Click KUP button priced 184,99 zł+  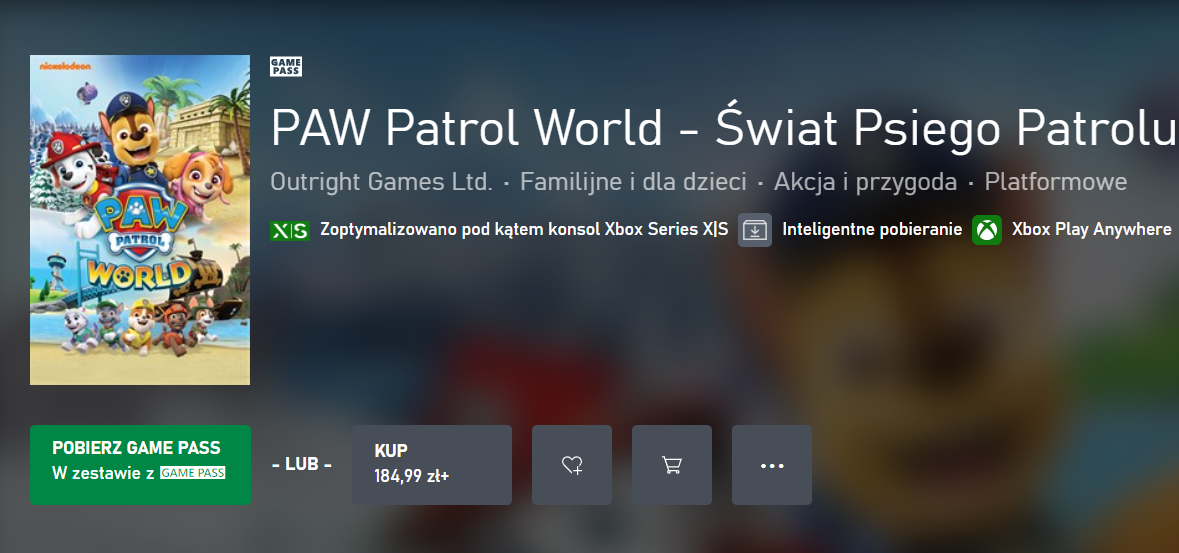432,465
